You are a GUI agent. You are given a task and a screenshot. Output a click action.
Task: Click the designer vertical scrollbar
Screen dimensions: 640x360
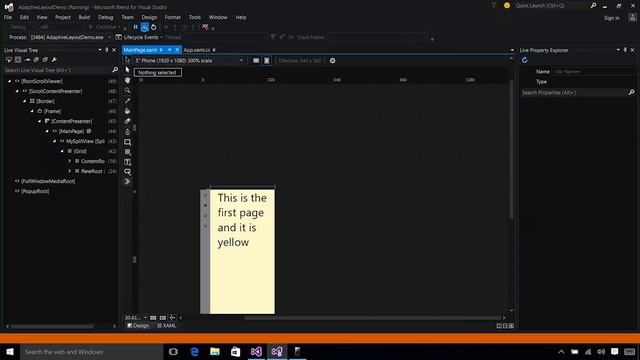[511, 149]
